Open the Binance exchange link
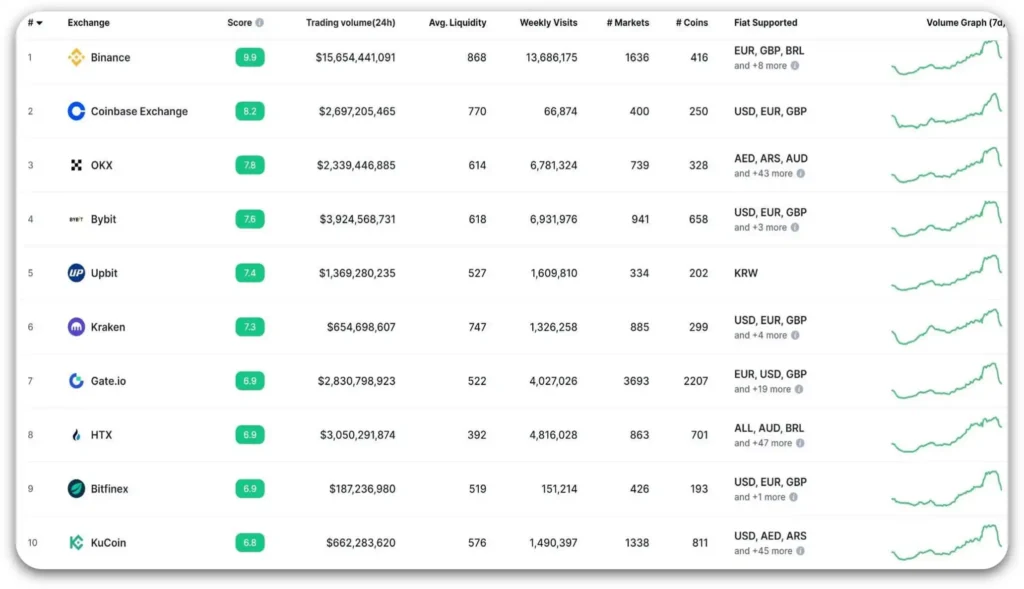 [110, 57]
